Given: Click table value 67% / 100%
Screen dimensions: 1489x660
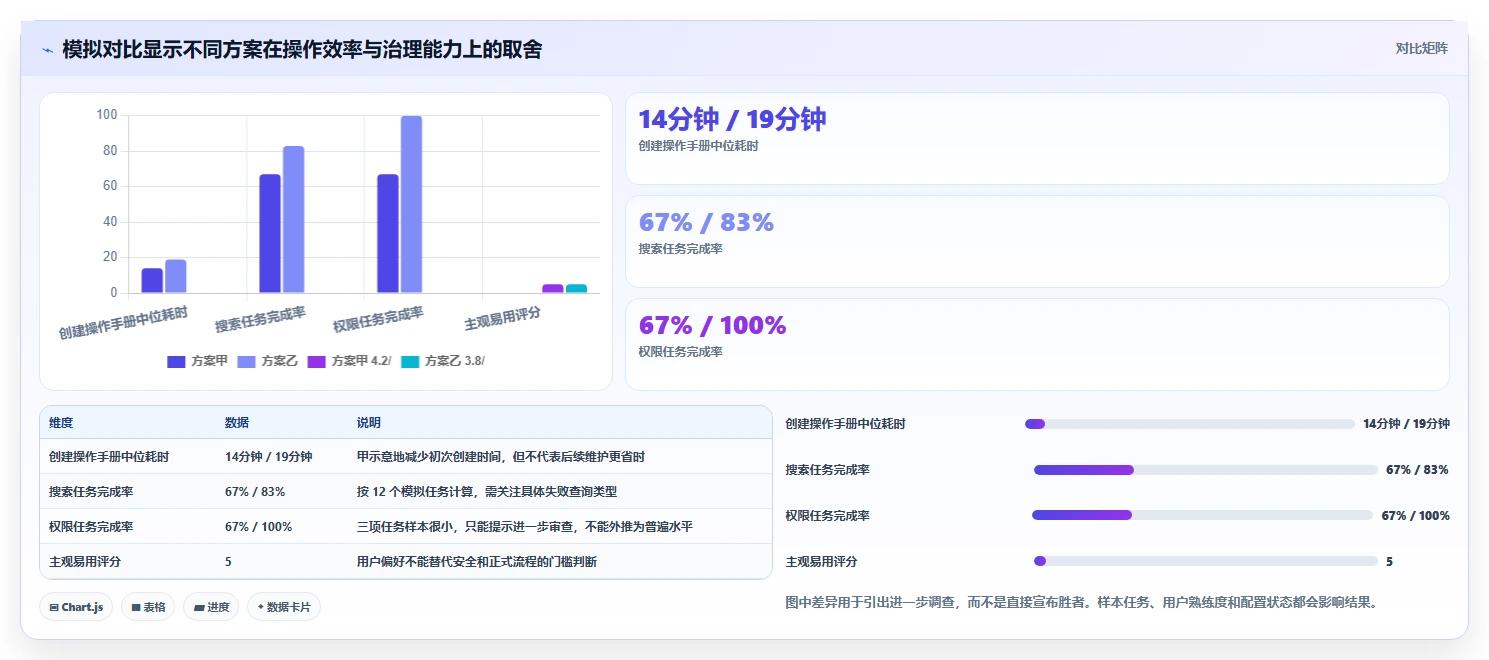Looking at the screenshot, I should [x=258, y=526].
